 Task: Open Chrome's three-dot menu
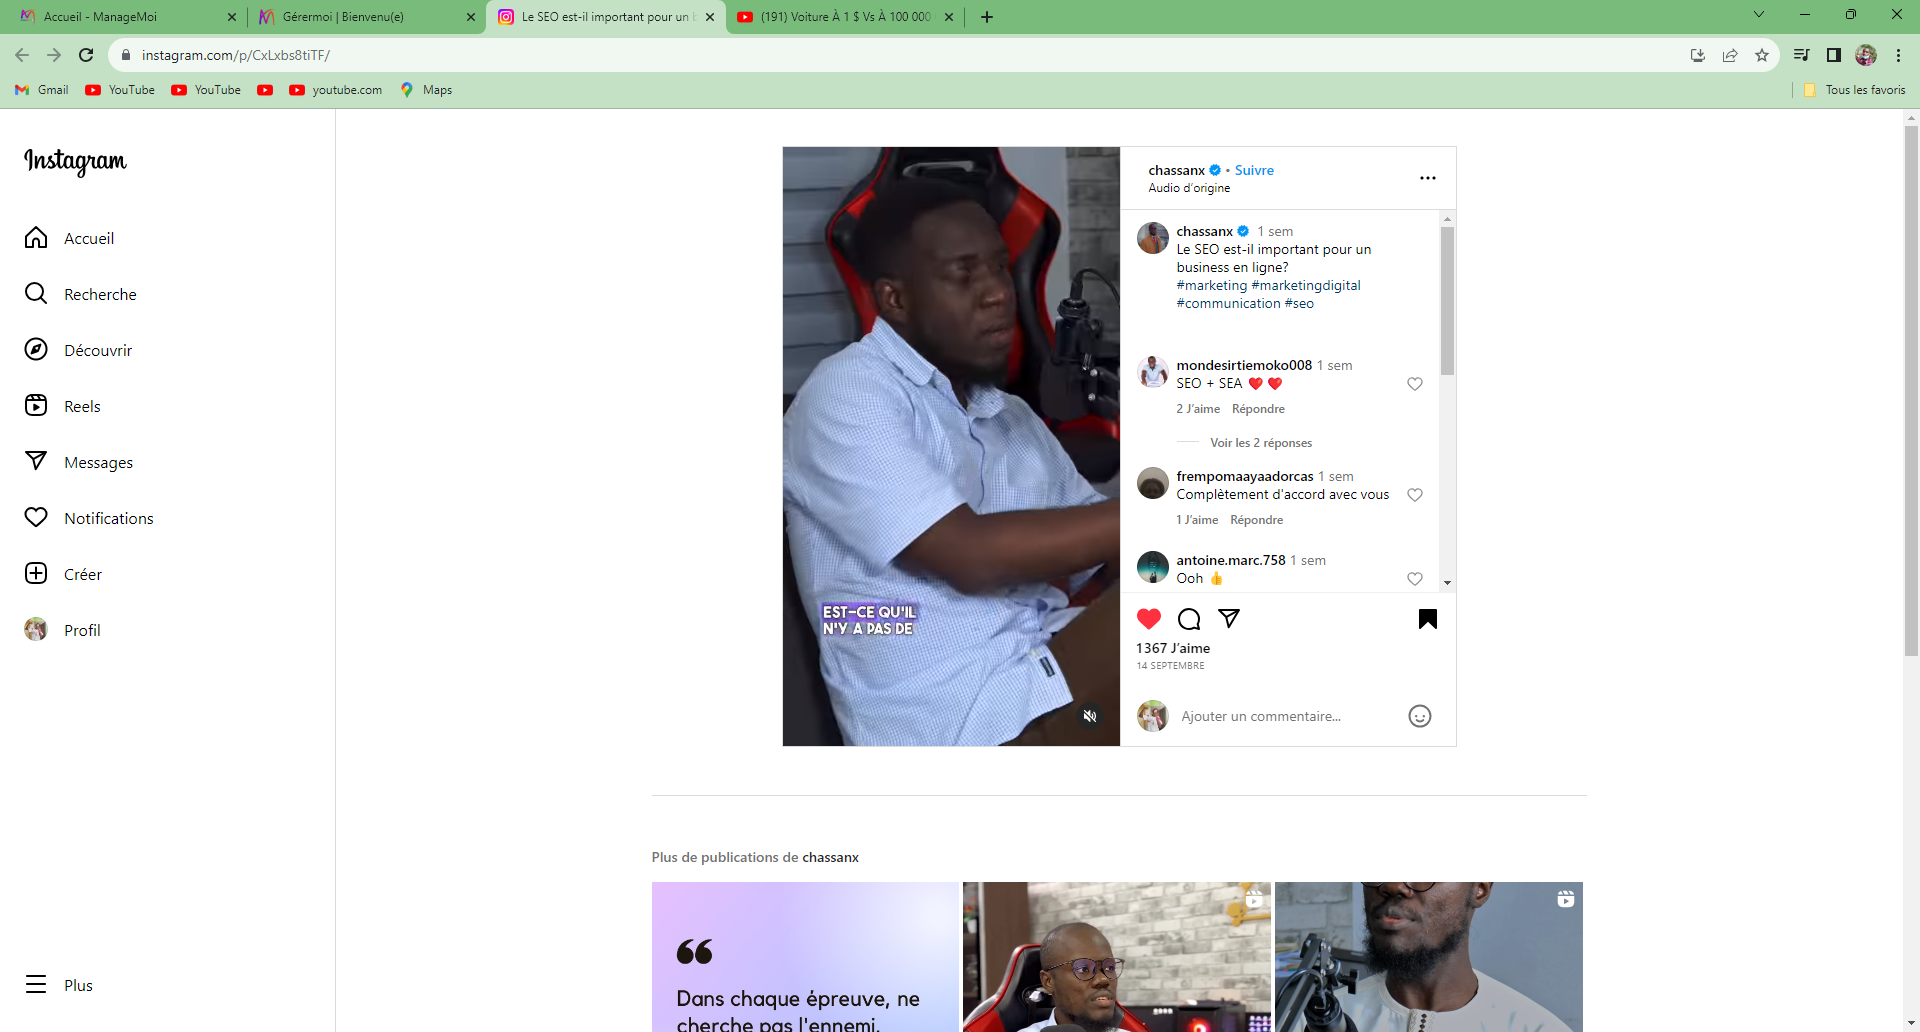point(1898,55)
